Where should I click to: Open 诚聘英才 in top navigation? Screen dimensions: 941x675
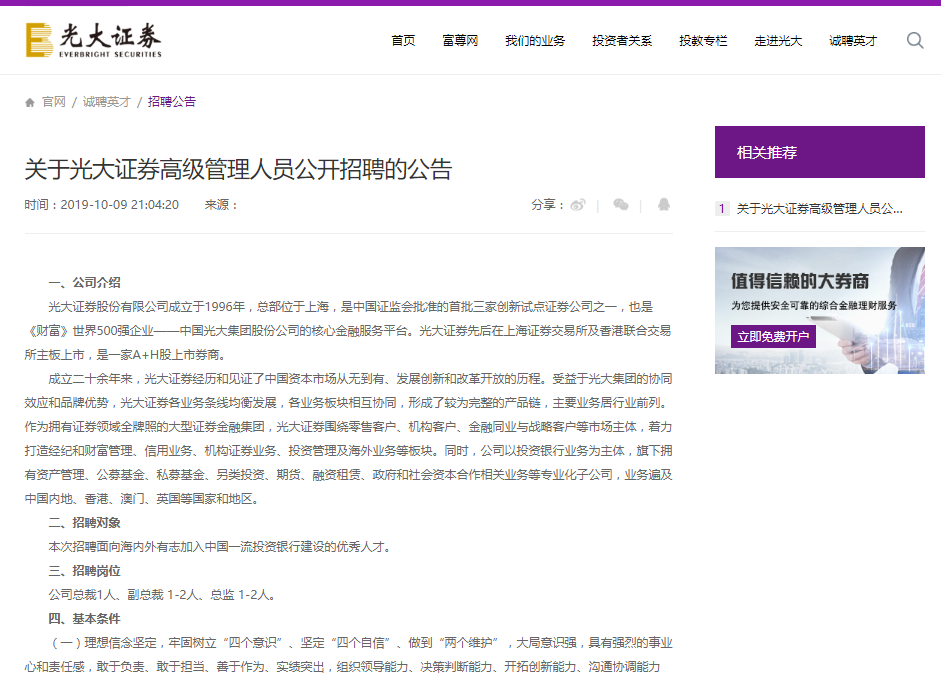point(853,41)
